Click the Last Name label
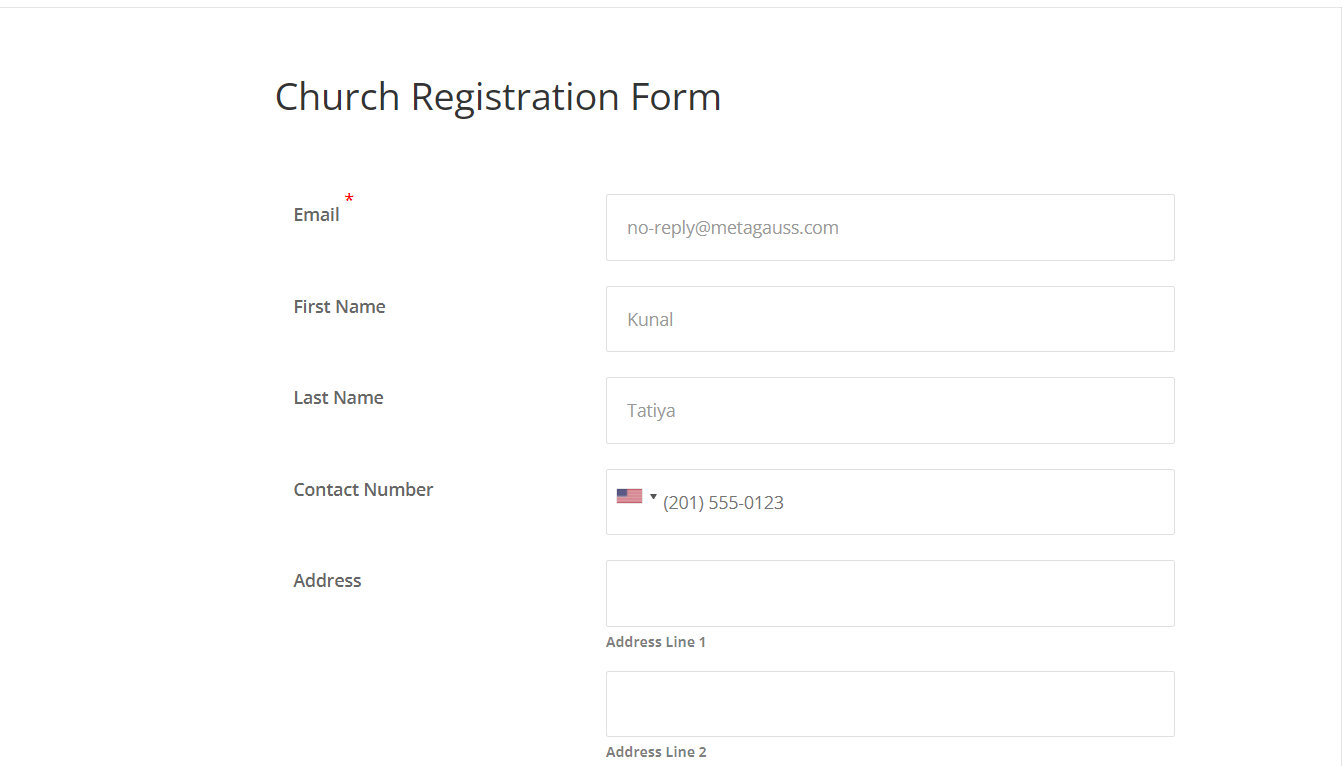 pos(338,398)
